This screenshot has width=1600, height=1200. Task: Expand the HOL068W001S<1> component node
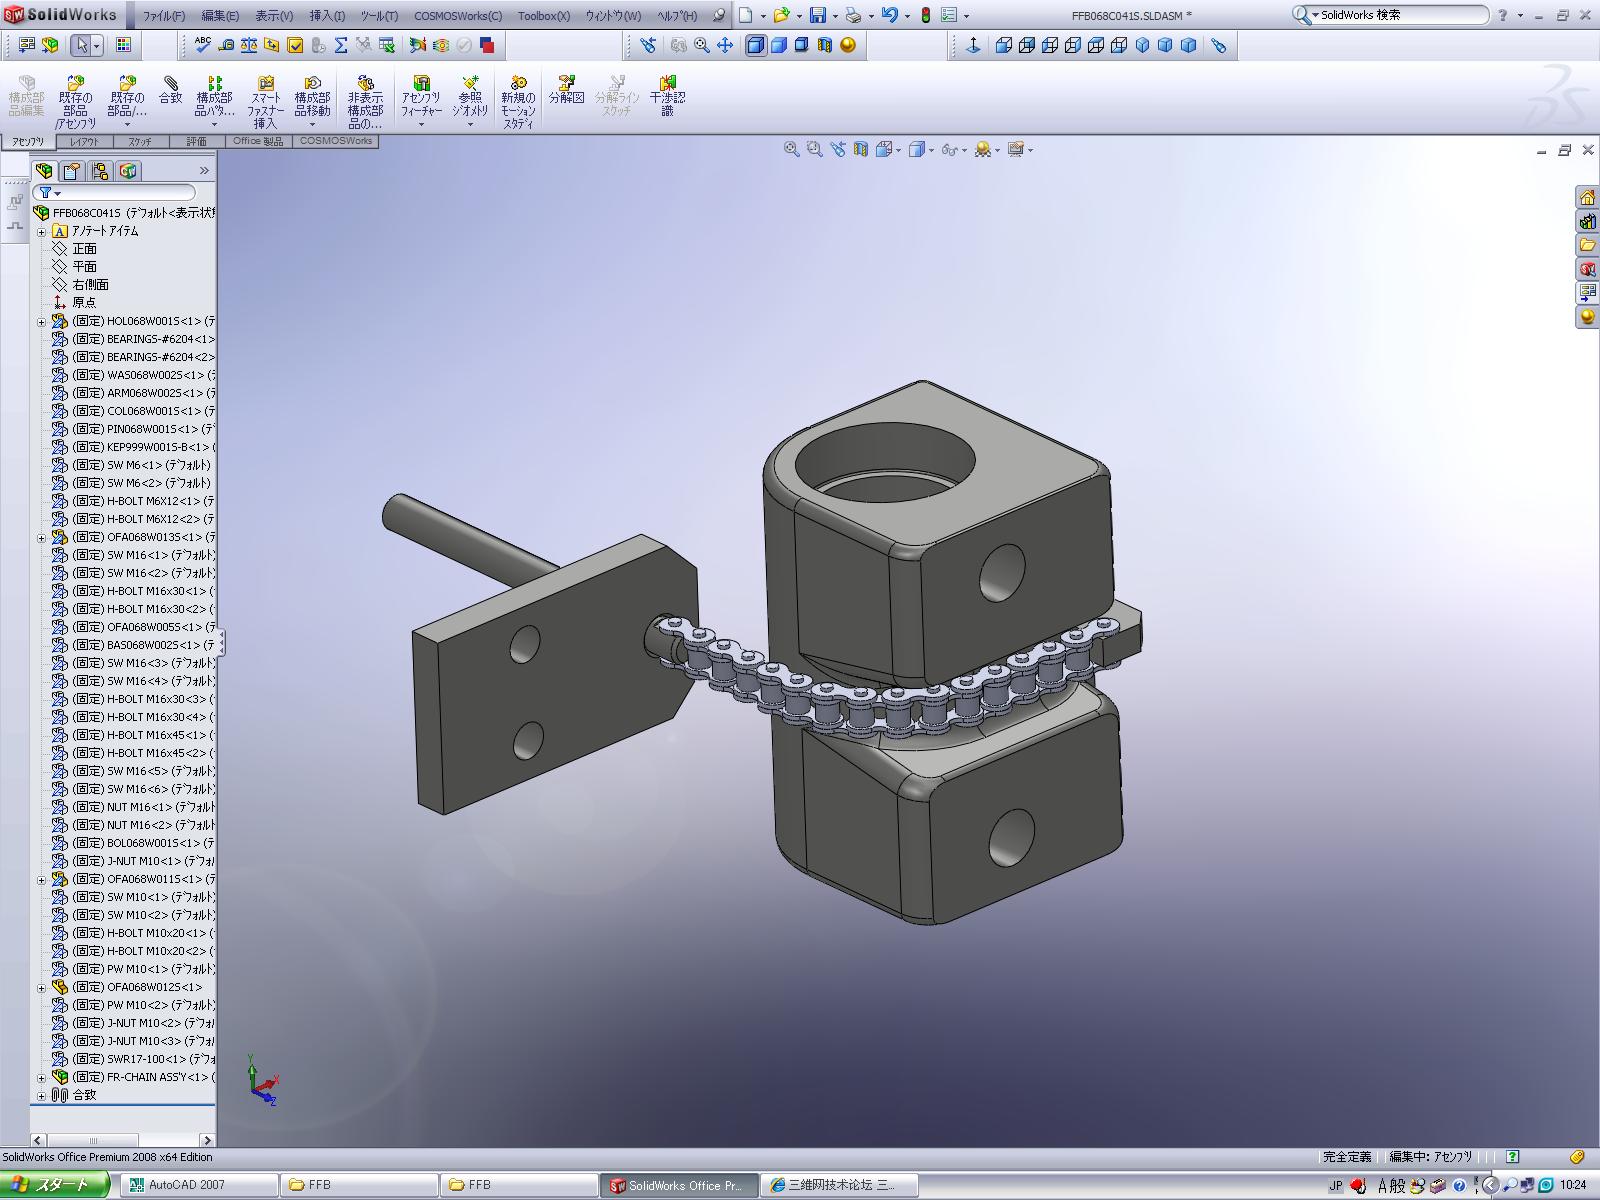coord(42,321)
